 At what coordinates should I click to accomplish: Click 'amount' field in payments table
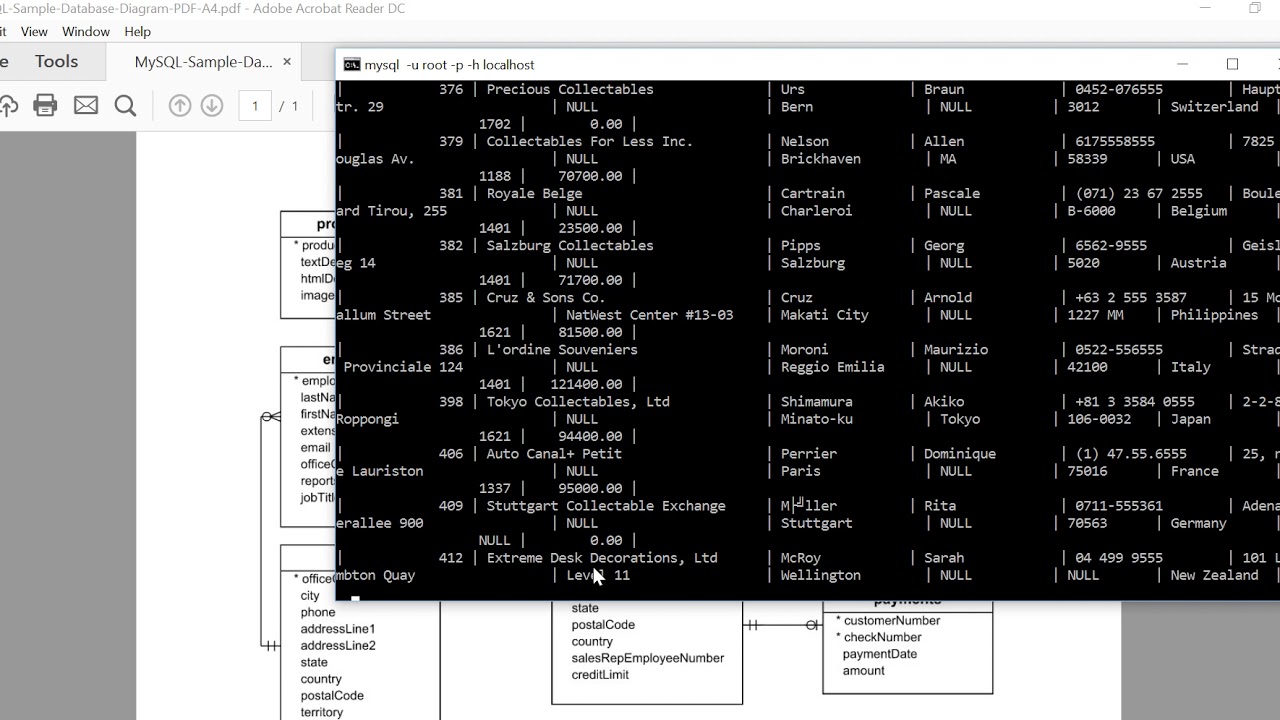[864, 671]
